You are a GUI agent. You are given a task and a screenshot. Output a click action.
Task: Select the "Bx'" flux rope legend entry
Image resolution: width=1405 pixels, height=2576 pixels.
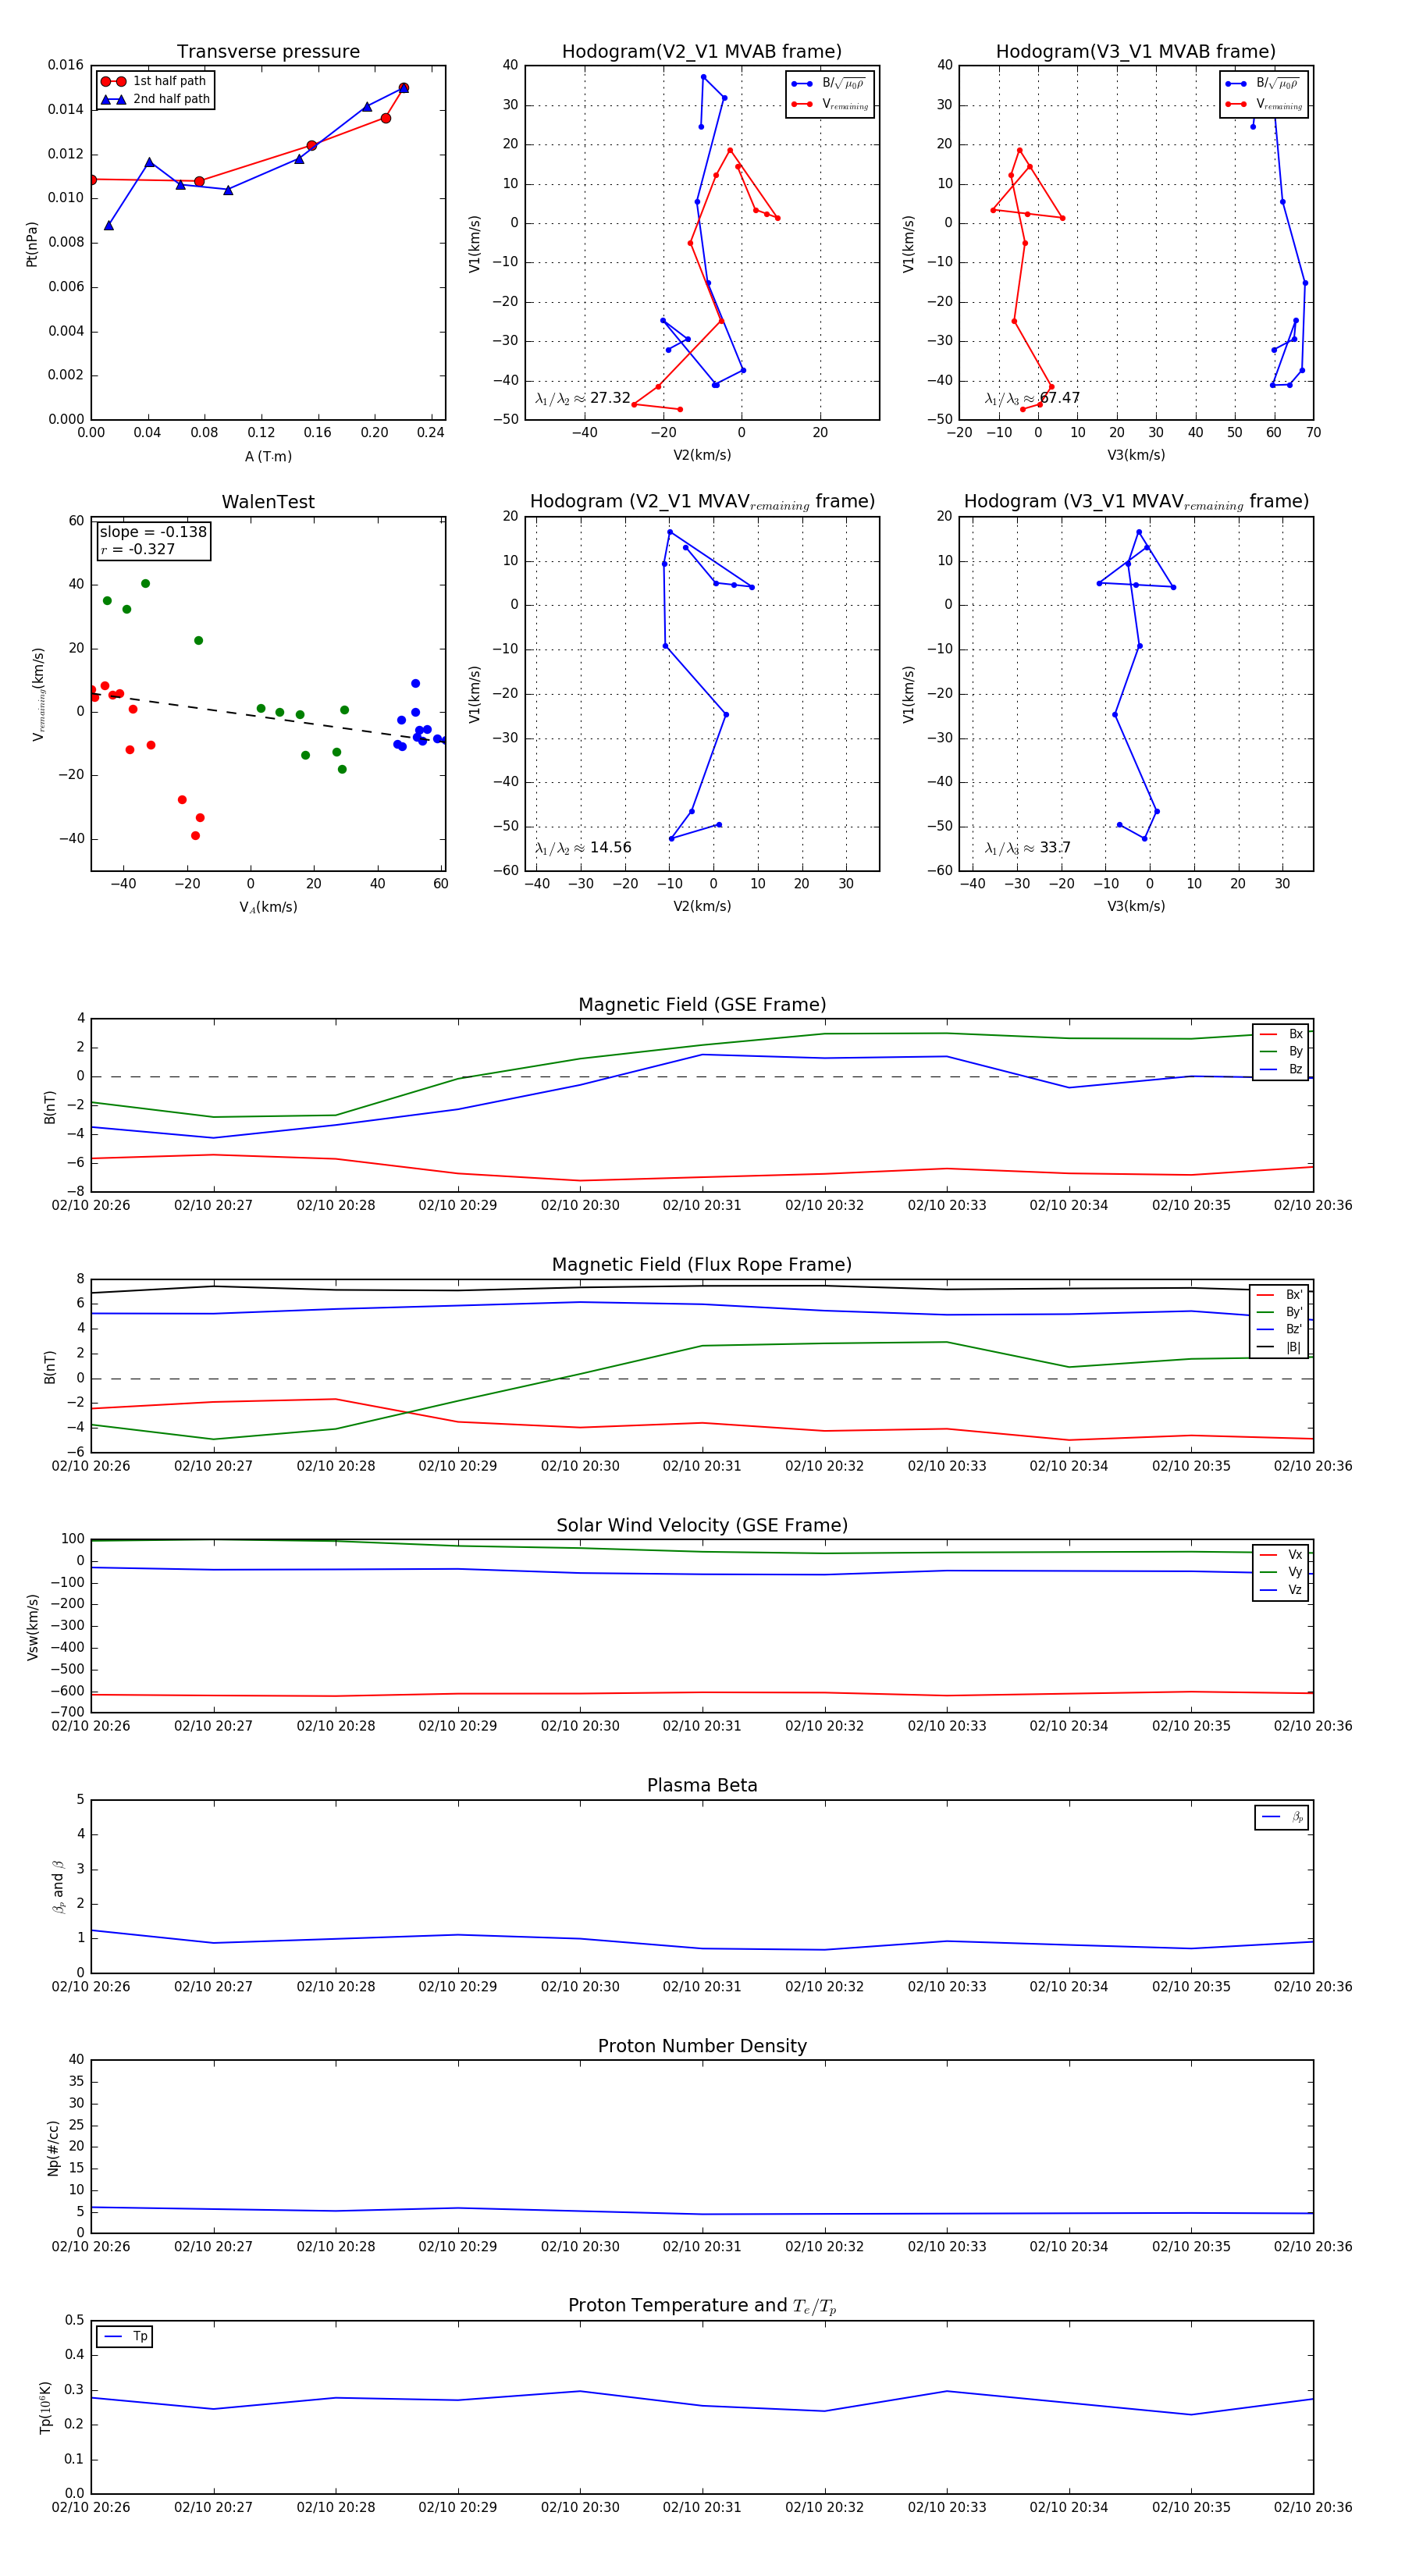point(1279,1294)
